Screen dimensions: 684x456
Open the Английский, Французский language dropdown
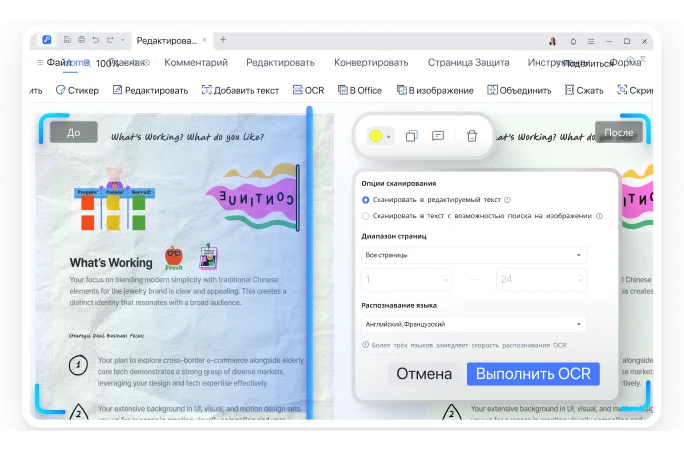click(474, 324)
